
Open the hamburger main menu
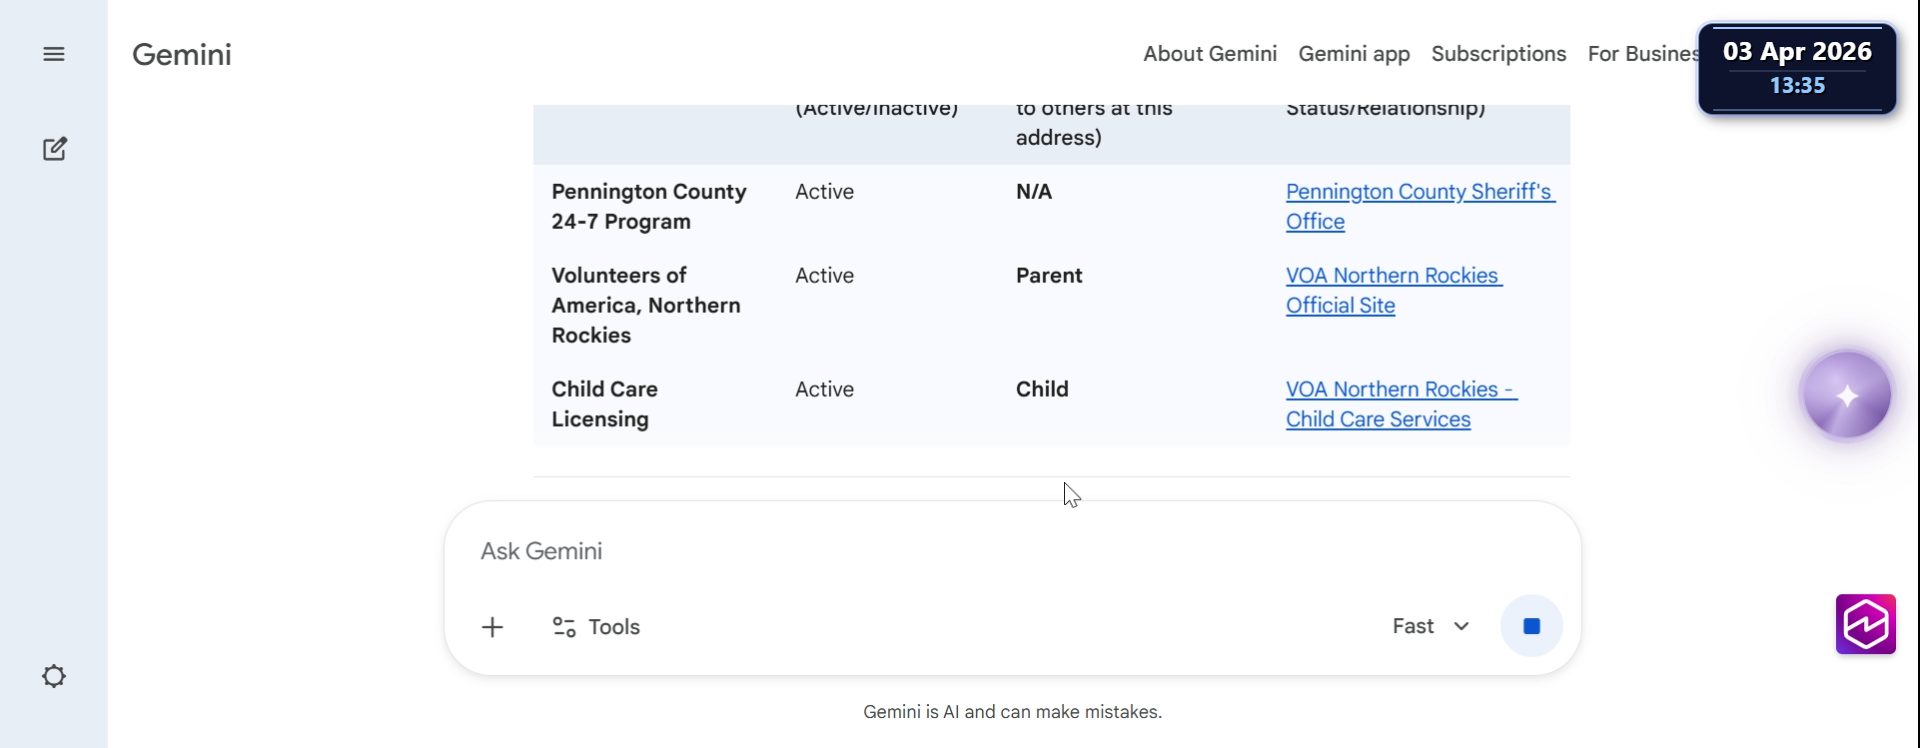tap(54, 54)
